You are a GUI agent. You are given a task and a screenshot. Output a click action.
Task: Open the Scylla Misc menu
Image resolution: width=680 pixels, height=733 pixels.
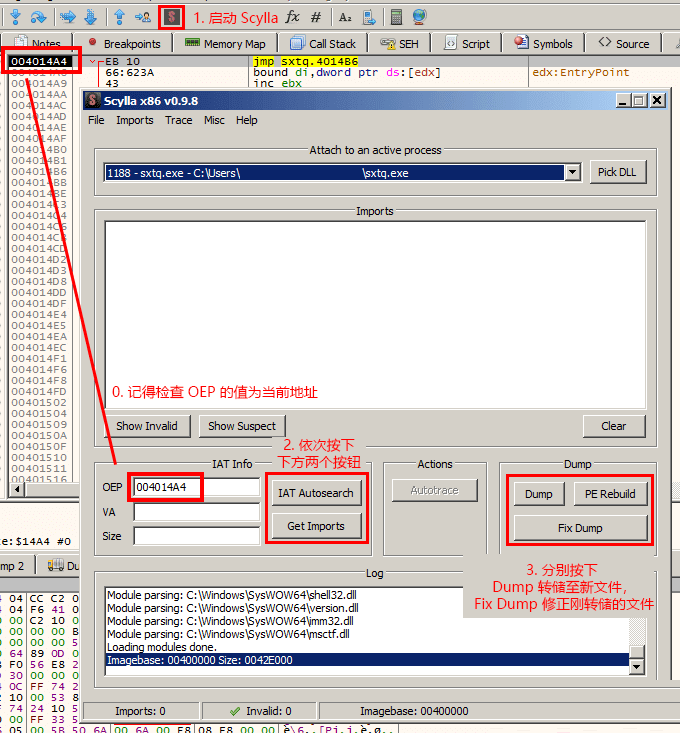(x=214, y=120)
